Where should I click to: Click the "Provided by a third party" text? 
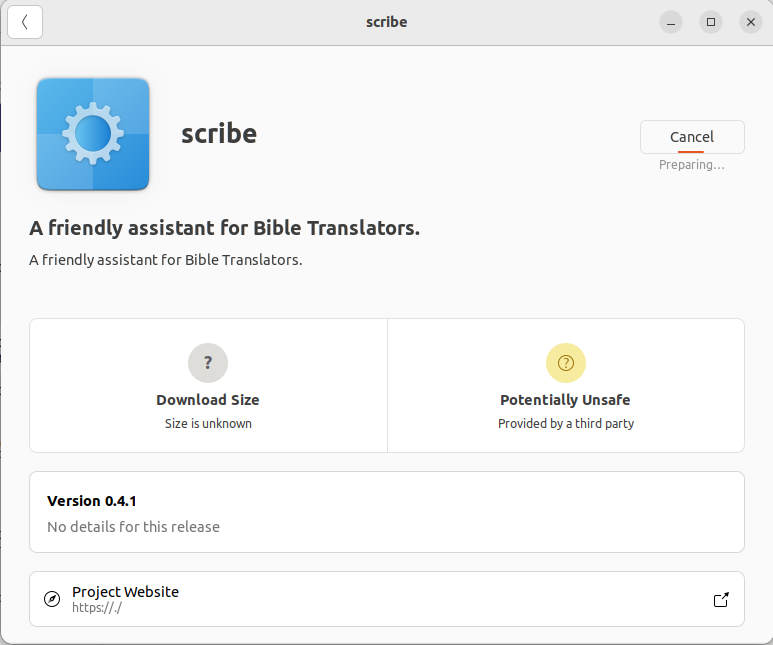(566, 423)
